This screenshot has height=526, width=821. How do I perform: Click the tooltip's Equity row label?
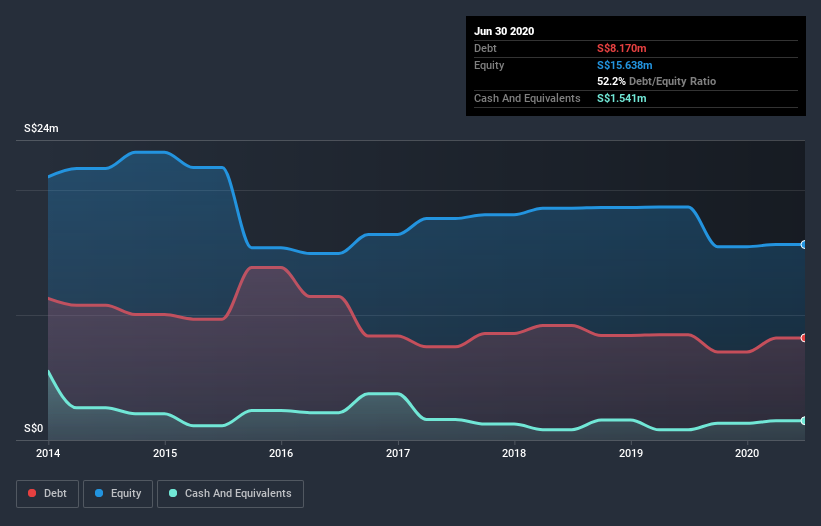pos(489,65)
